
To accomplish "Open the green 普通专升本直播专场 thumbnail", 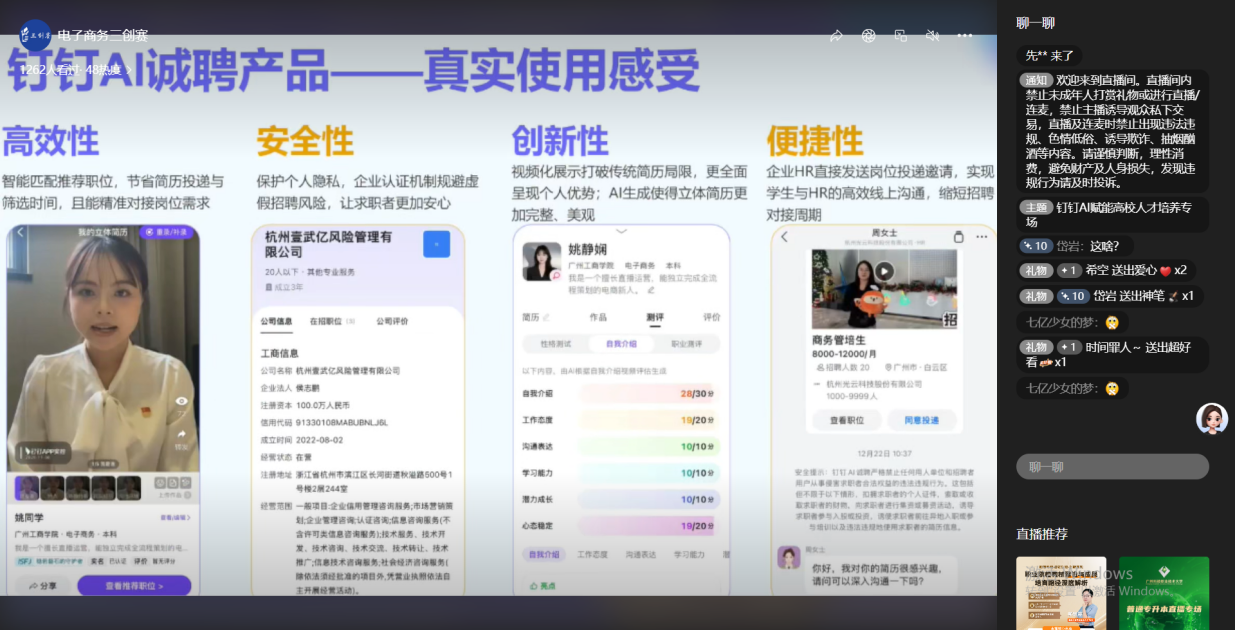I will (1163, 592).
